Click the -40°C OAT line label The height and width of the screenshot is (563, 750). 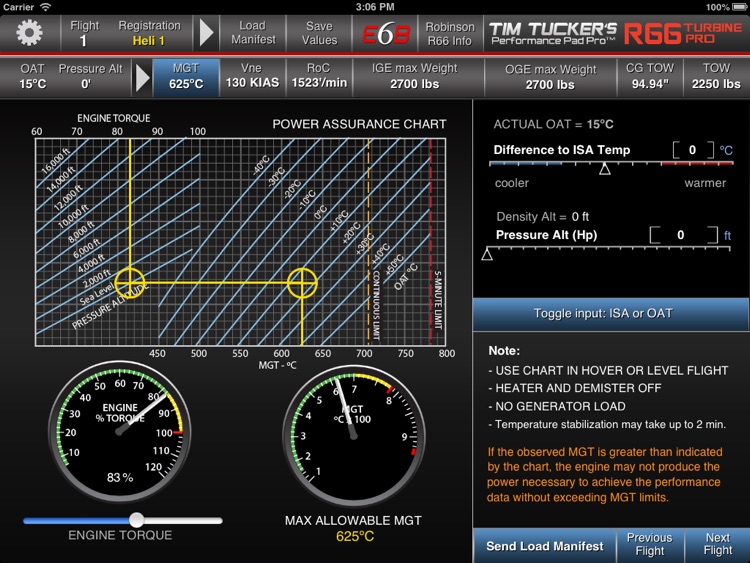261,166
